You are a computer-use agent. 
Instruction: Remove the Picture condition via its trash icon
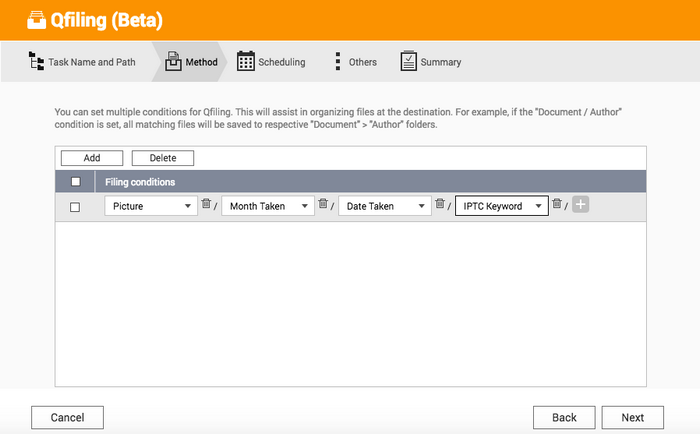click(206, 204)
